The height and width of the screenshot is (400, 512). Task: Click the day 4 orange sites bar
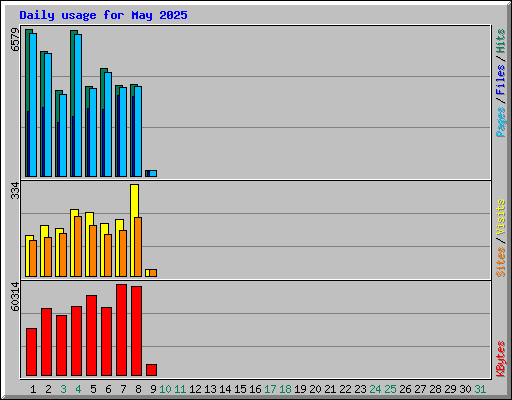[x=78, y=246]
